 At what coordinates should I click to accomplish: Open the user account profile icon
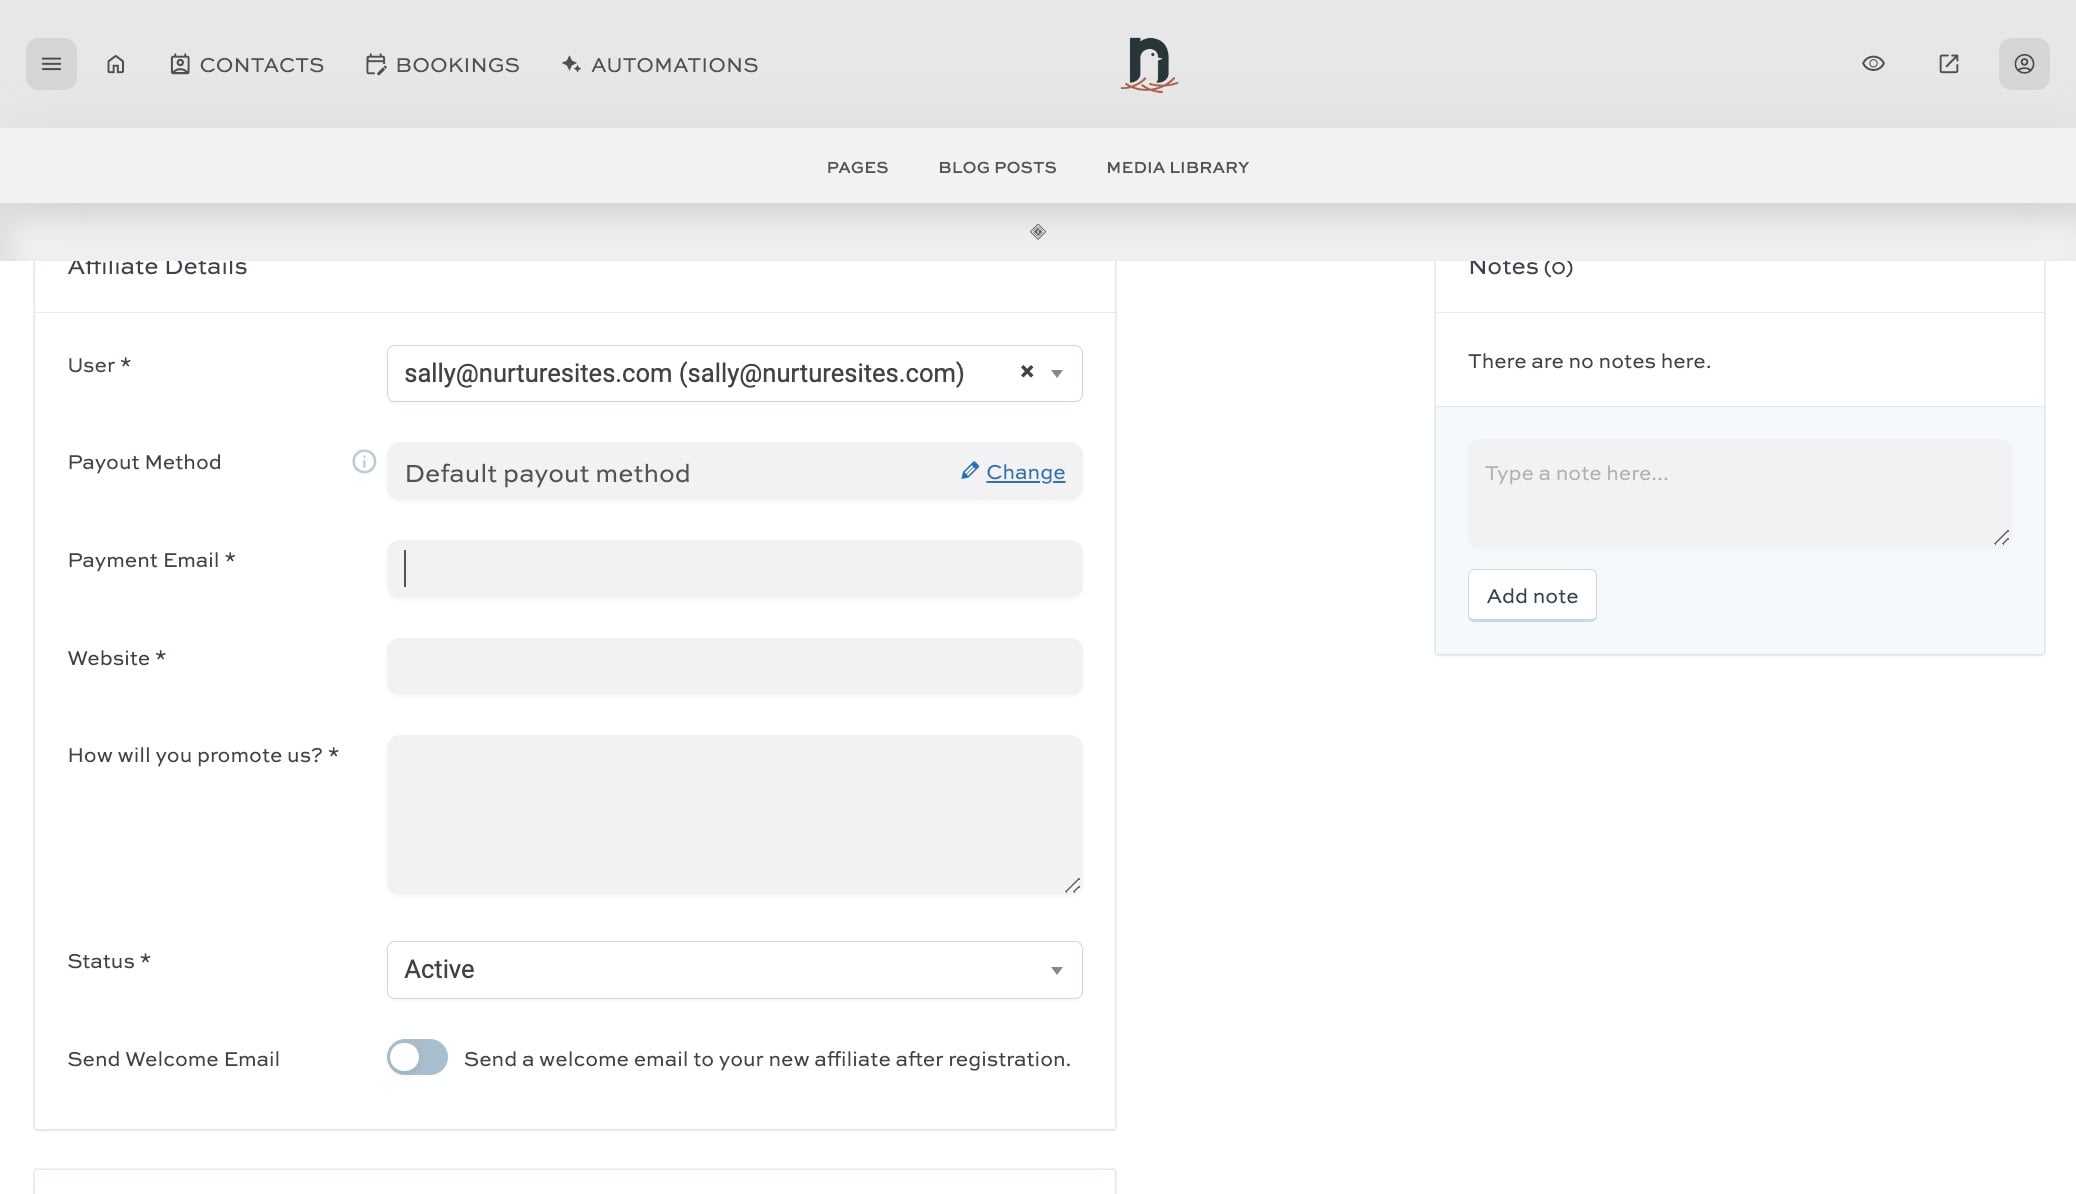[2022, 63]
